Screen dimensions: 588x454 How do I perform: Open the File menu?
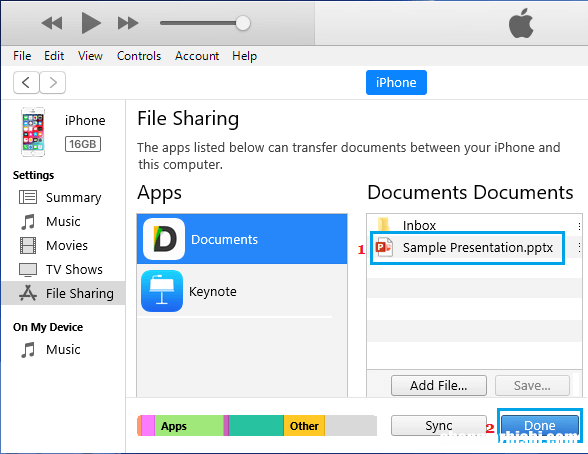(x=22, y=56)
